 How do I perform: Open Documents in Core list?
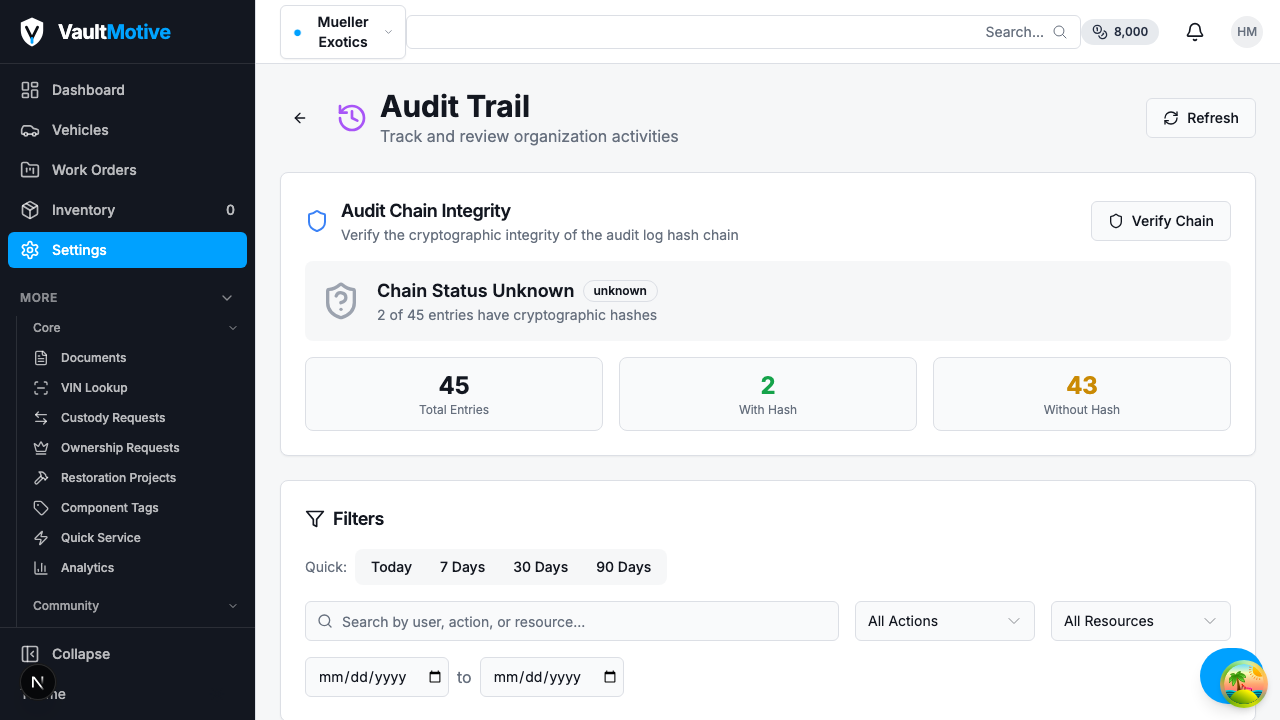click(x=135, y=358)
